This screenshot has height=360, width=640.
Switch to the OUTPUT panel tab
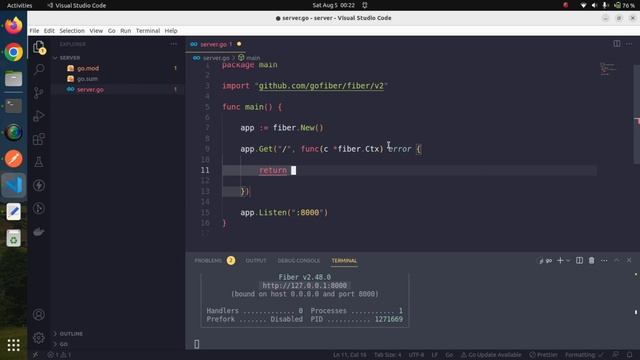click(256, 260)
